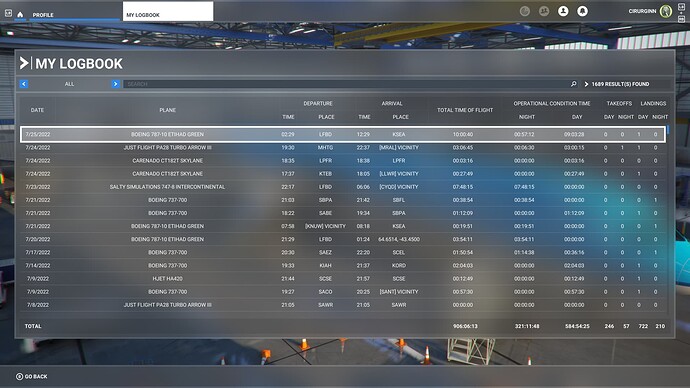Select the 7/17/2022 Boeing 737-700 row
Image resolution: width=690 pixels, height=388 pixels.
point(343,253)
